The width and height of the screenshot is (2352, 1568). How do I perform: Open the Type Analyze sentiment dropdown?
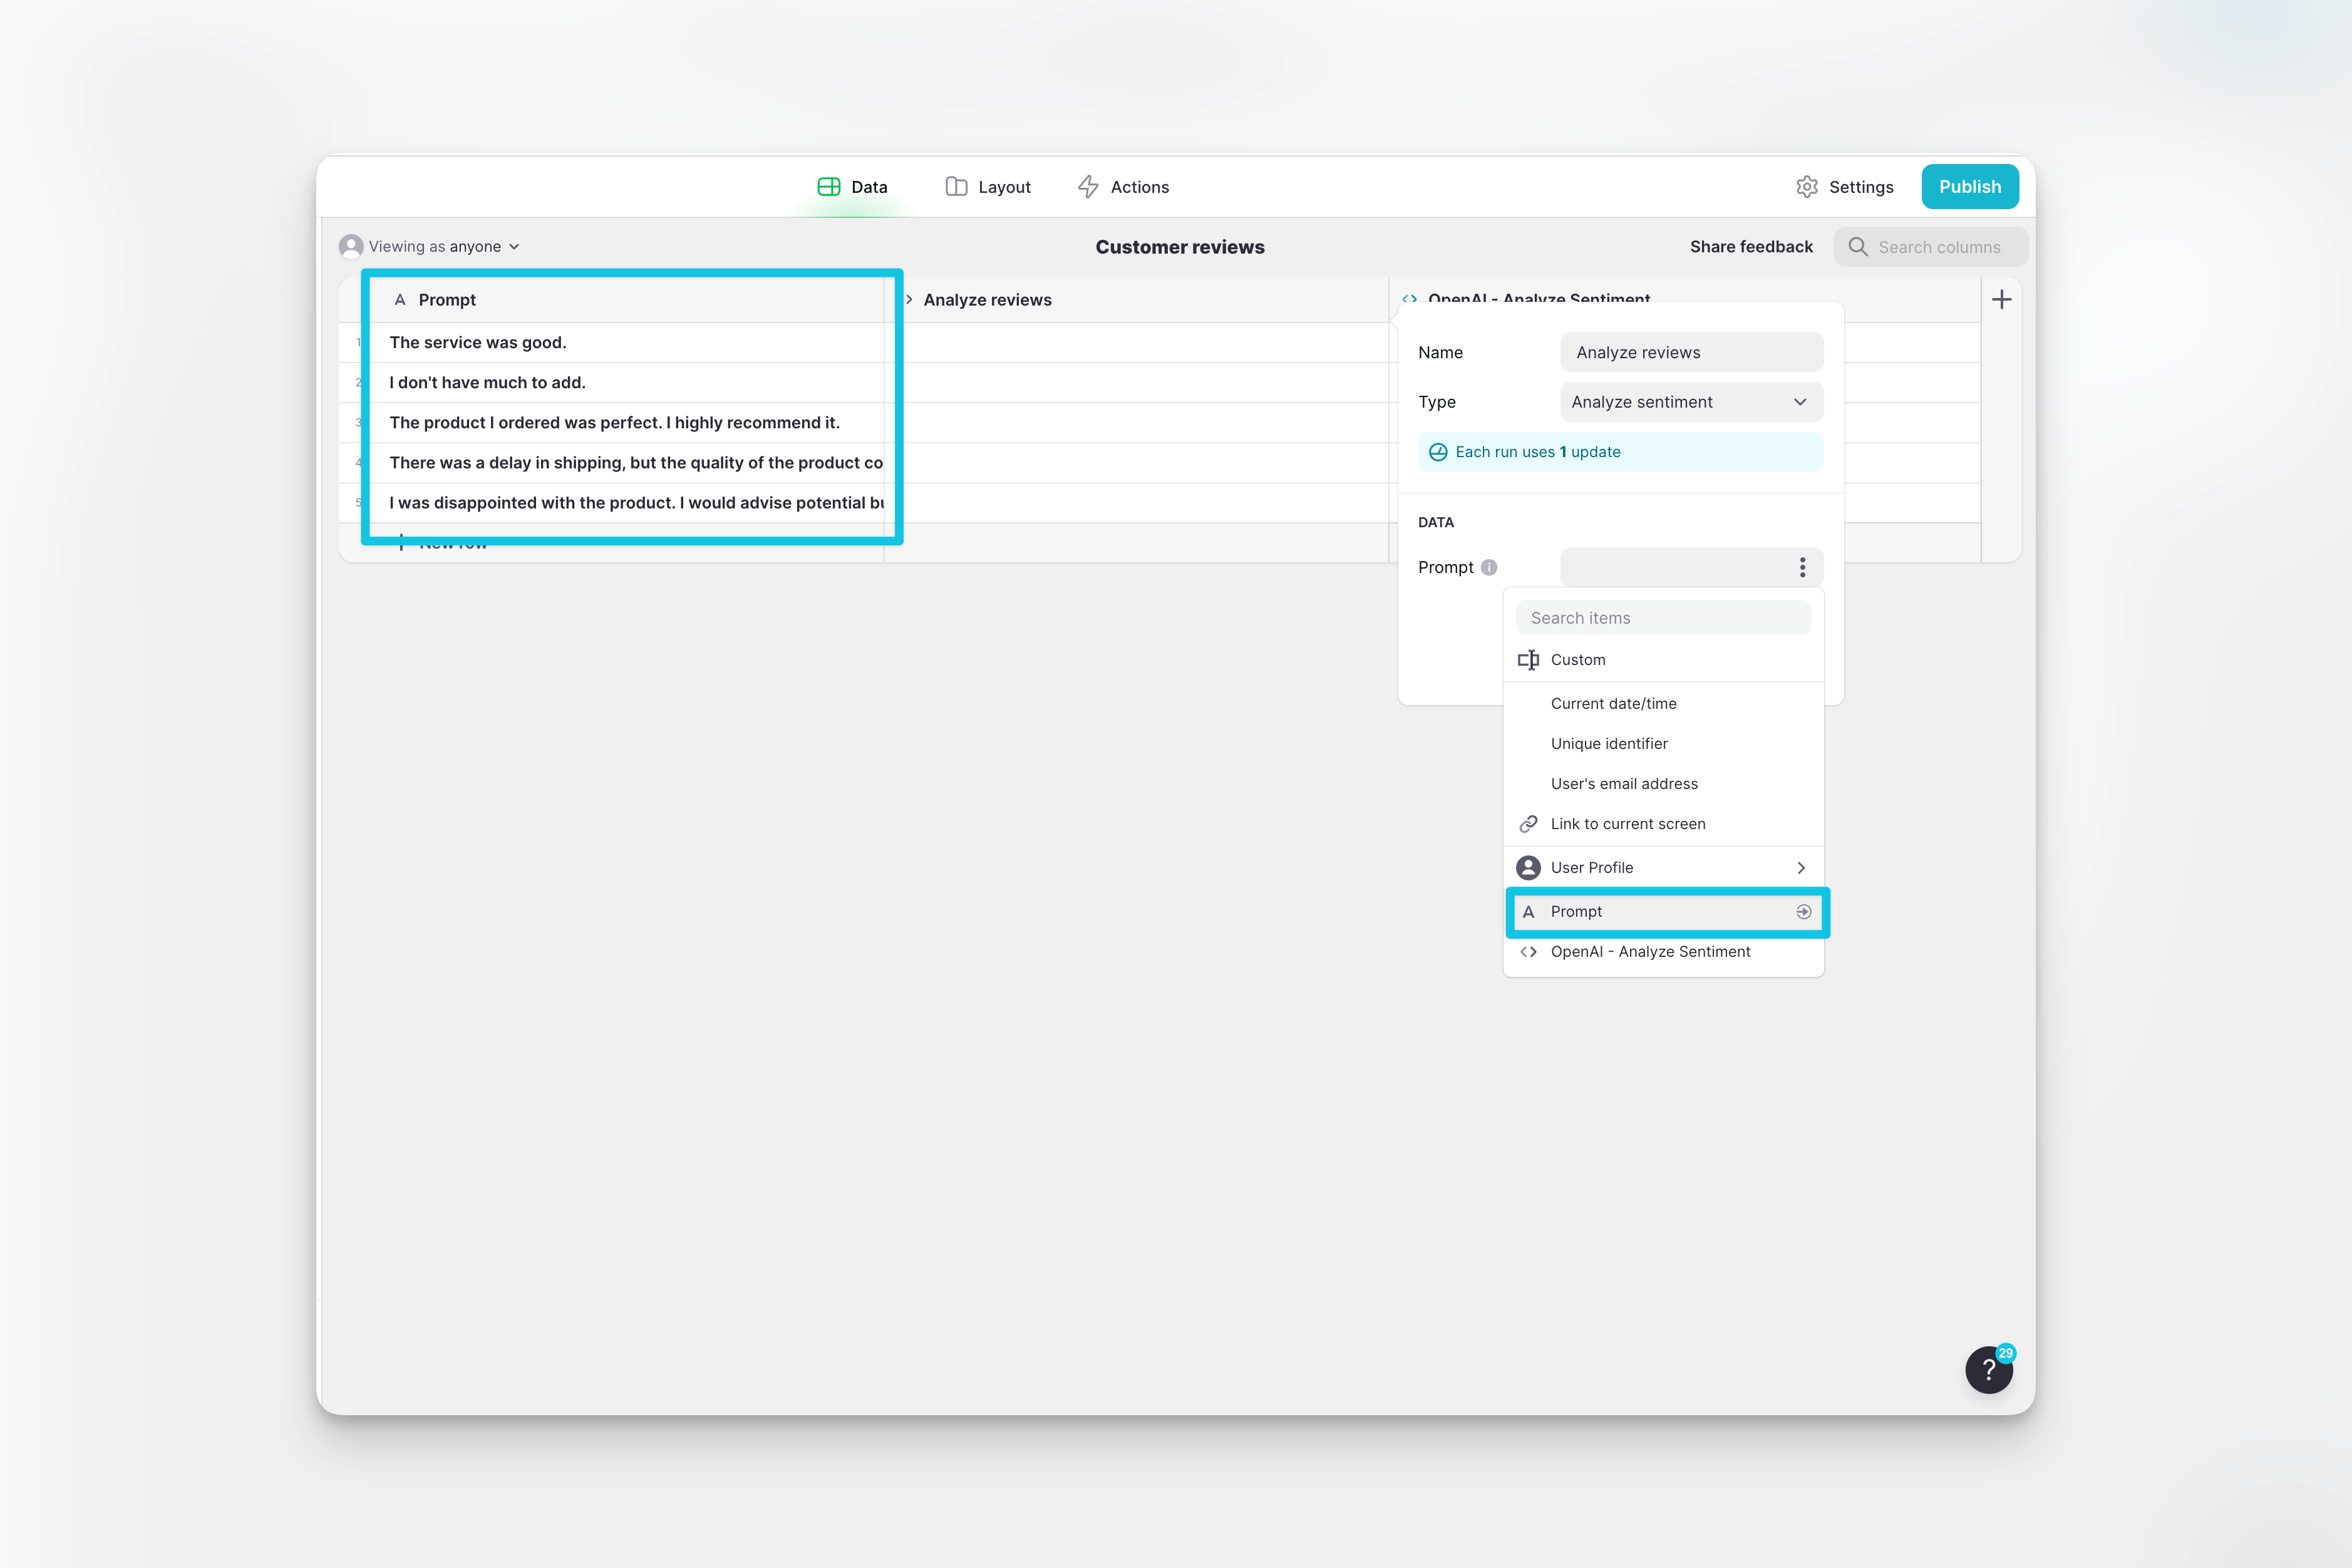1690,402
